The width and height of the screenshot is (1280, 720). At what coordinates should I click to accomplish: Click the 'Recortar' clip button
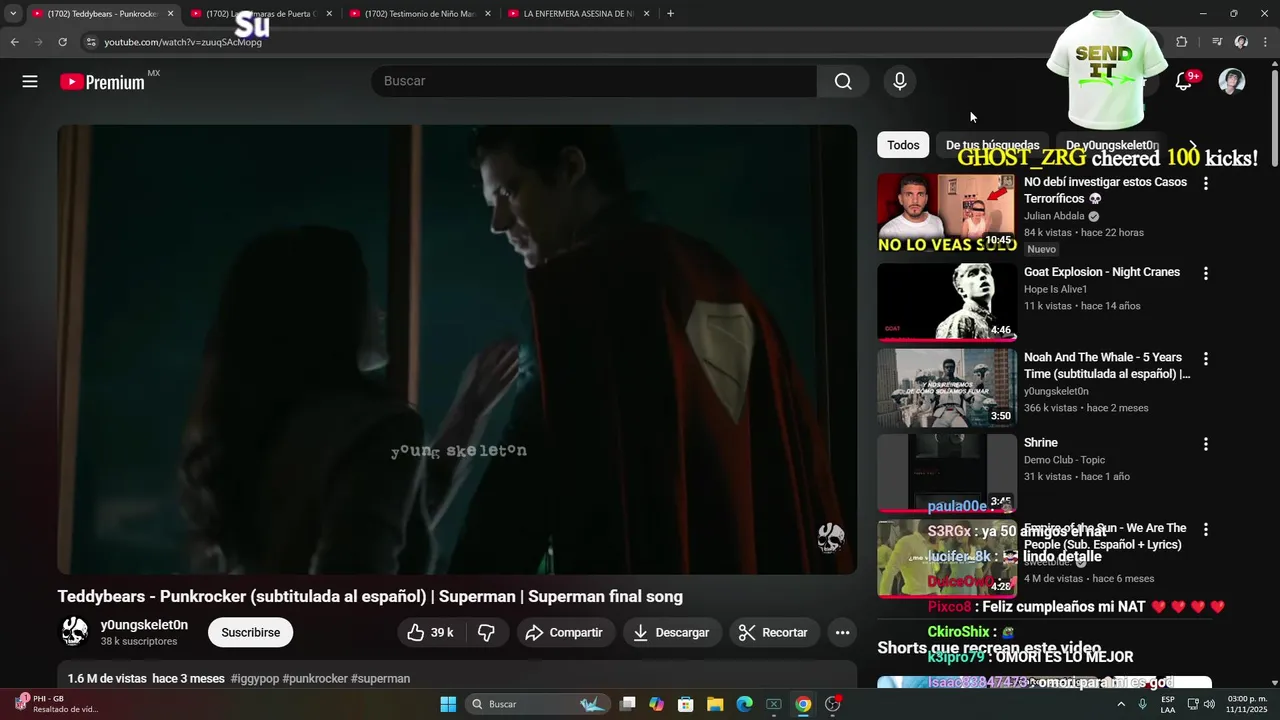[775, 633]
